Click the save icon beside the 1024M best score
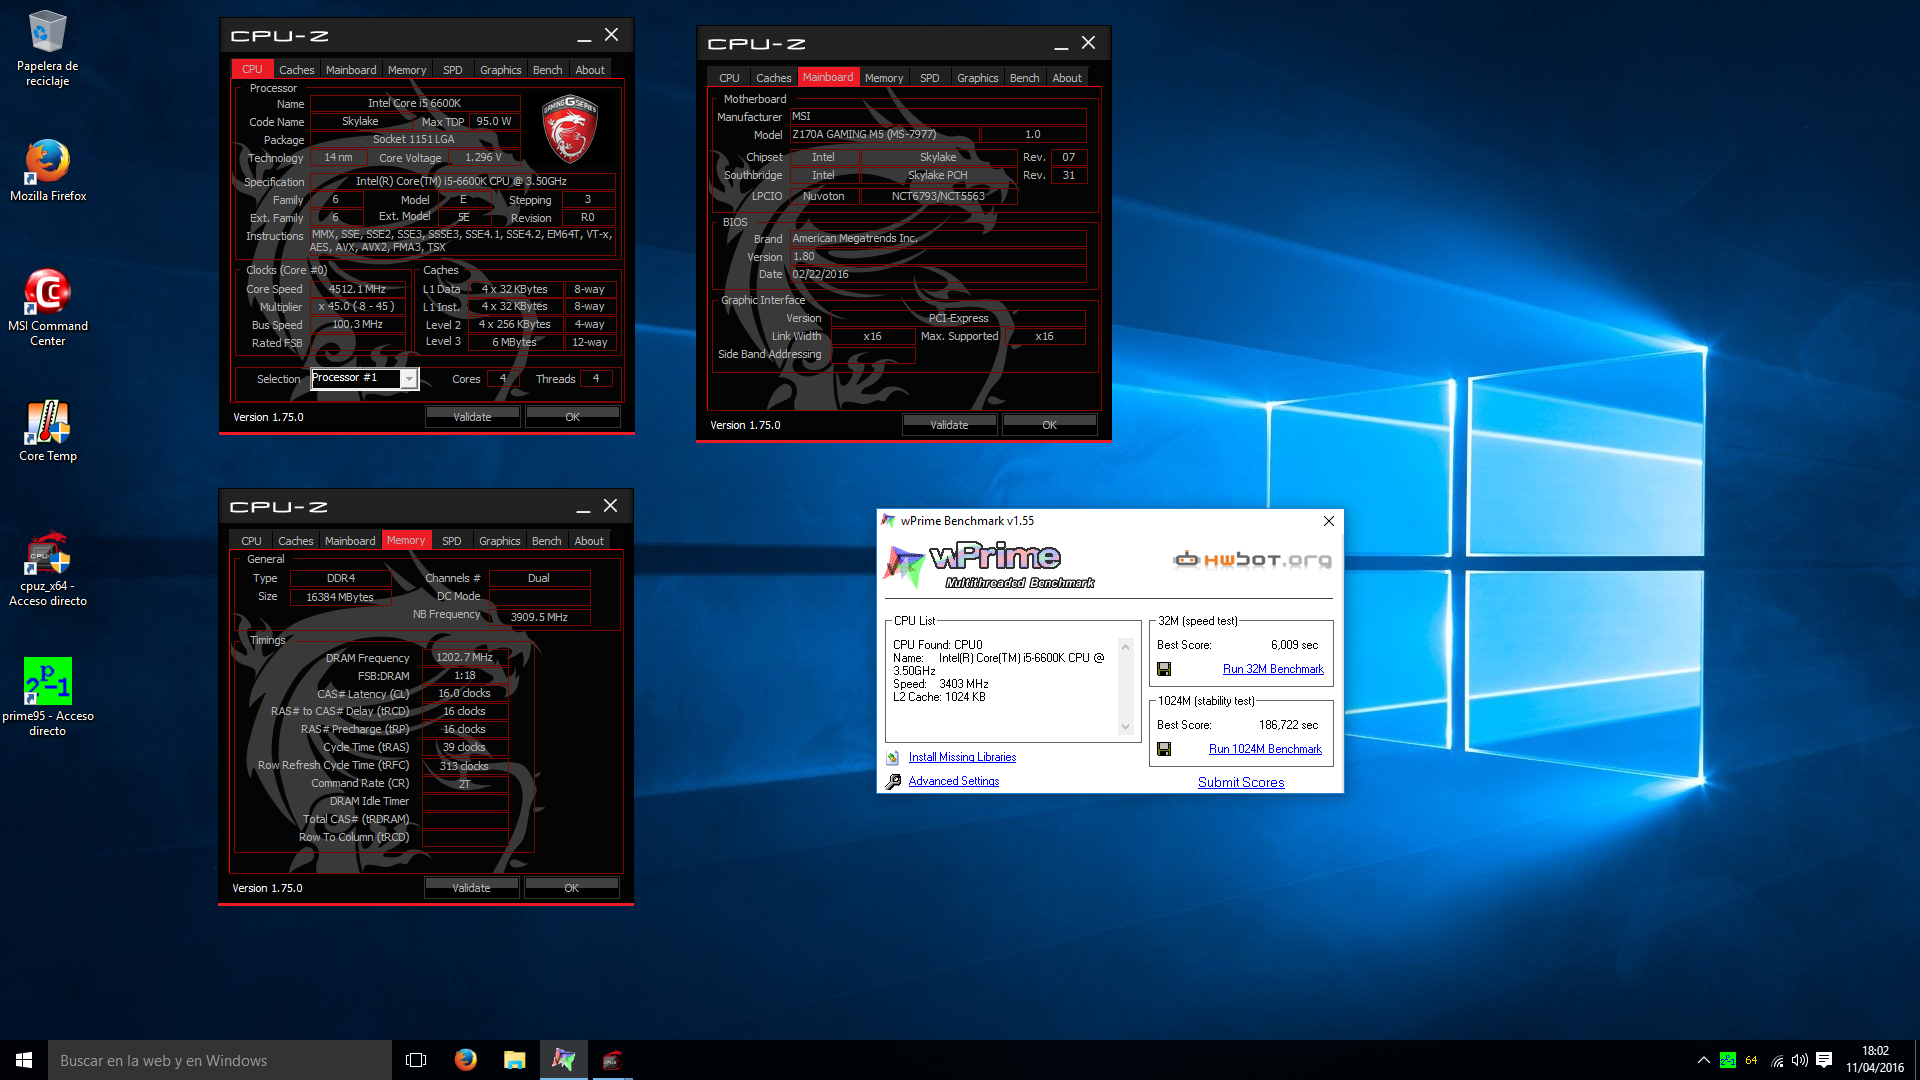Screen dimensions: 1920x1080 (x=1164, y=749)
